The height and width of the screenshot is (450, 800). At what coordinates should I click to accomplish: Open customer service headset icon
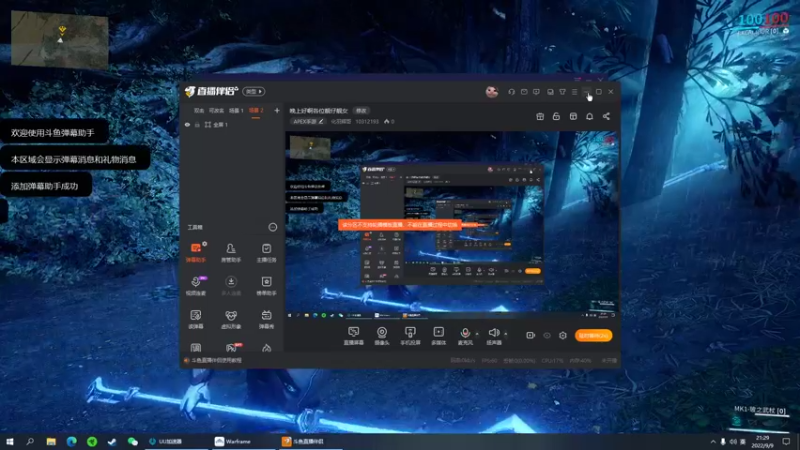[x=511, y=92]
